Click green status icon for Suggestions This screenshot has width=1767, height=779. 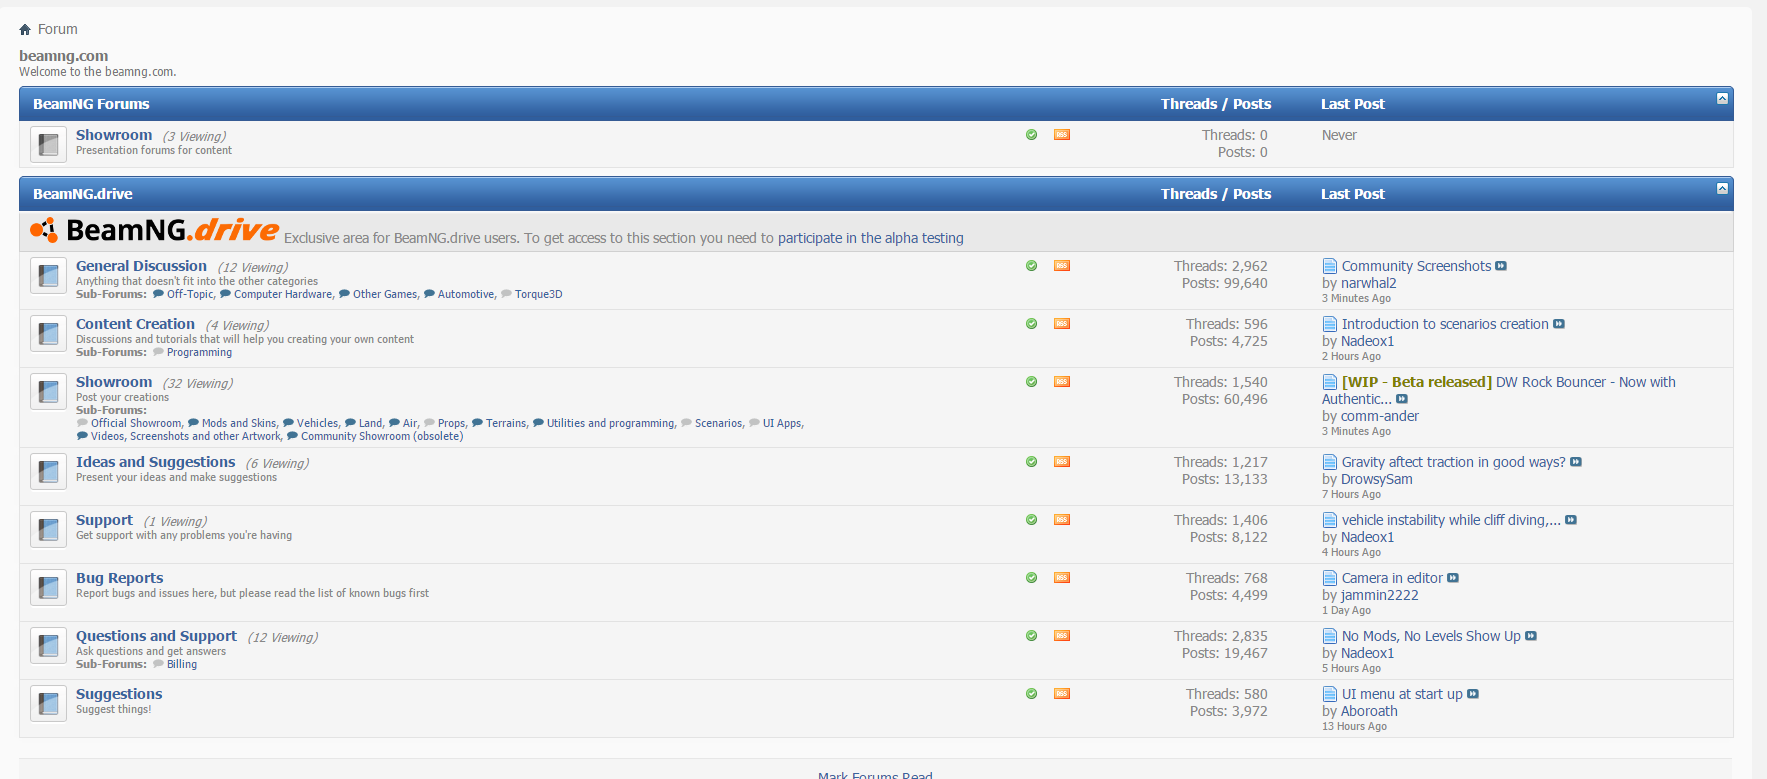coord(1031,694)
